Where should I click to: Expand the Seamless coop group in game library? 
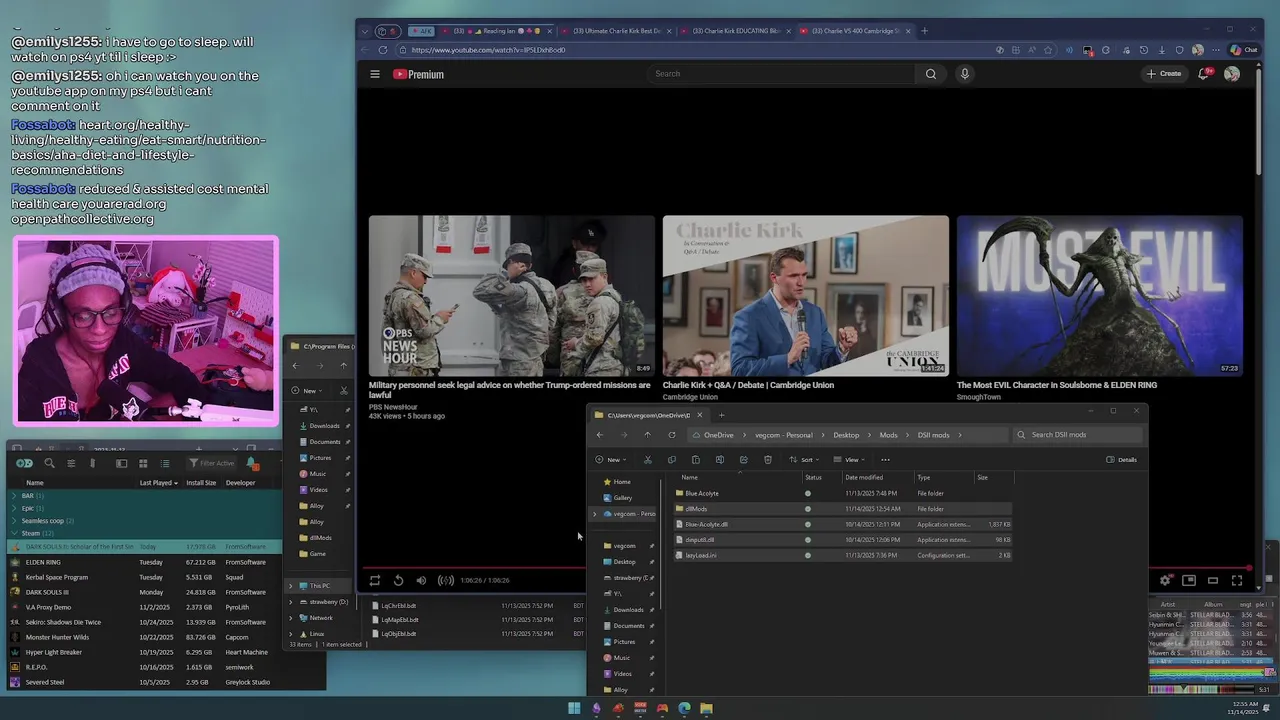12,521
